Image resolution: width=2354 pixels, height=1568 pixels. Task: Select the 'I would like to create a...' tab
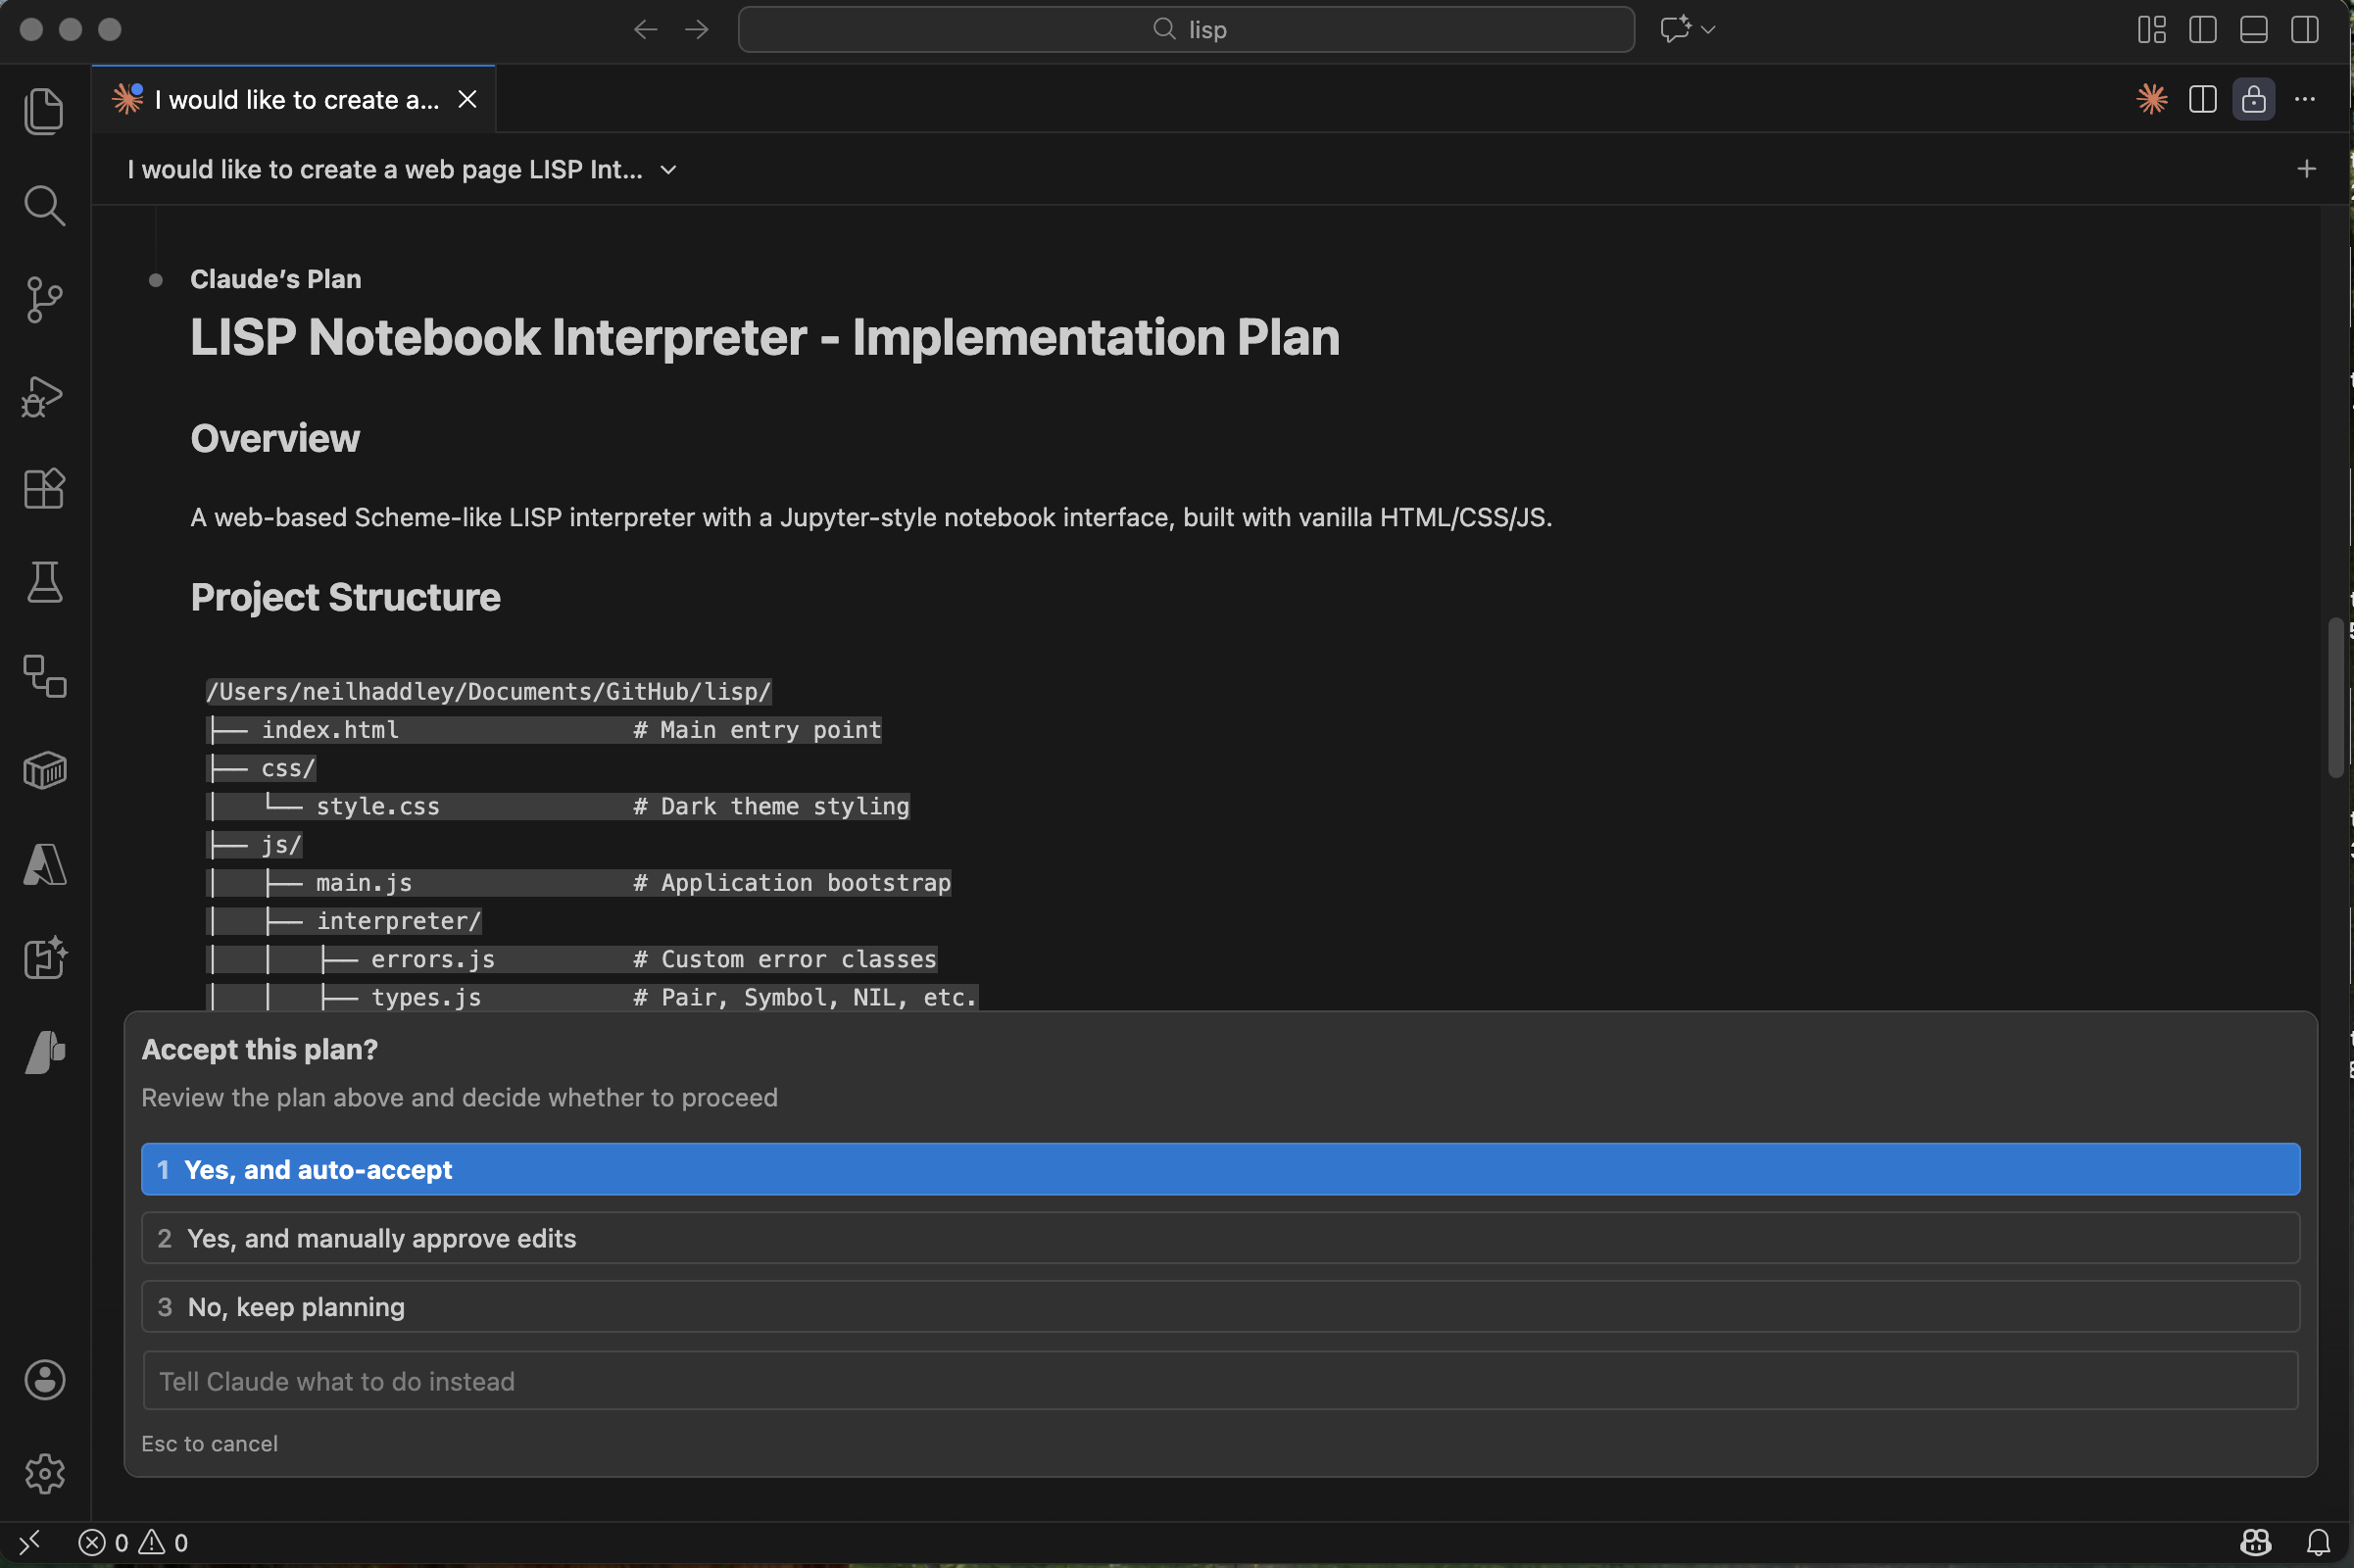(296, 100)
